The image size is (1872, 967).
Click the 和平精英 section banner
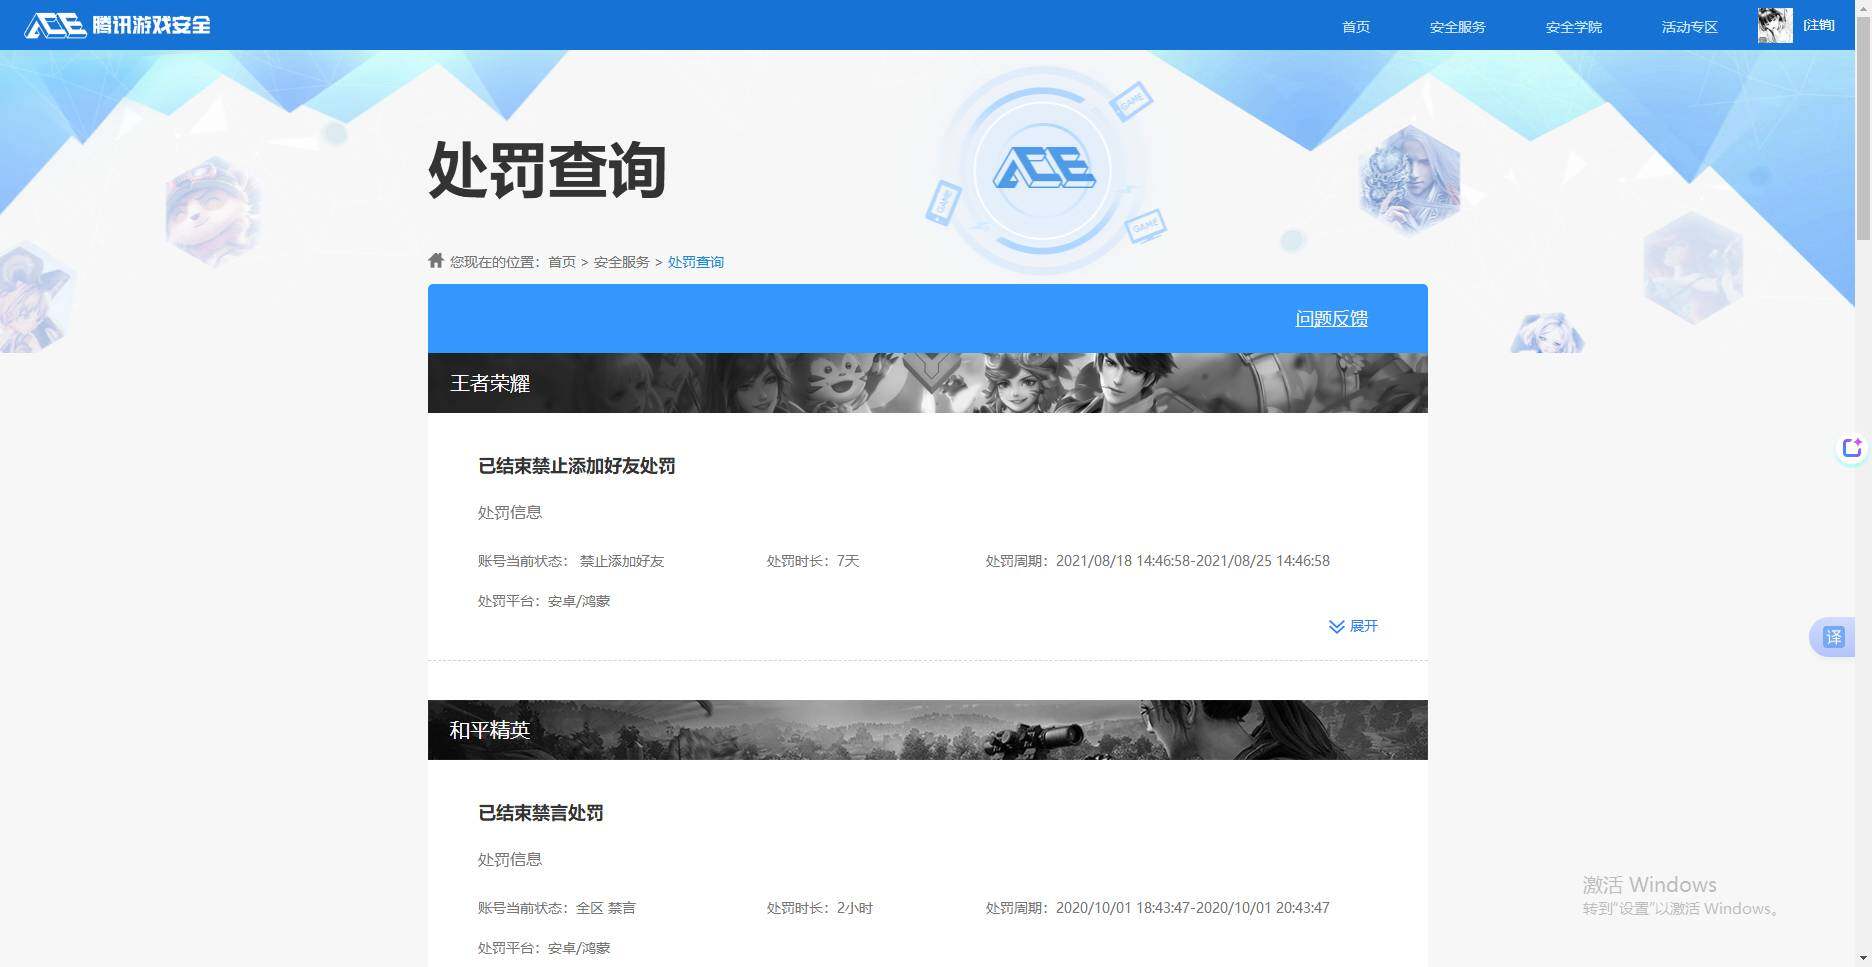coord(927,730)
